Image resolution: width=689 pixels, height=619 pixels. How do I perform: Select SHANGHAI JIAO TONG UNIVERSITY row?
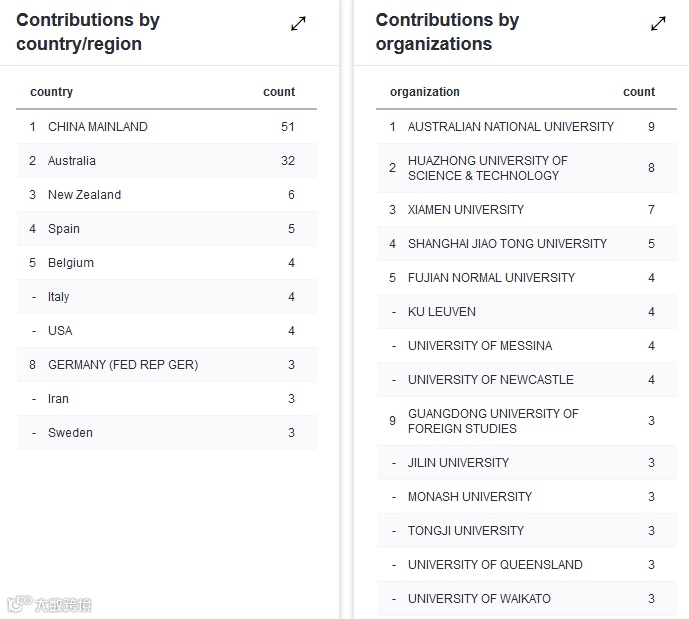(x=507, y=244)
